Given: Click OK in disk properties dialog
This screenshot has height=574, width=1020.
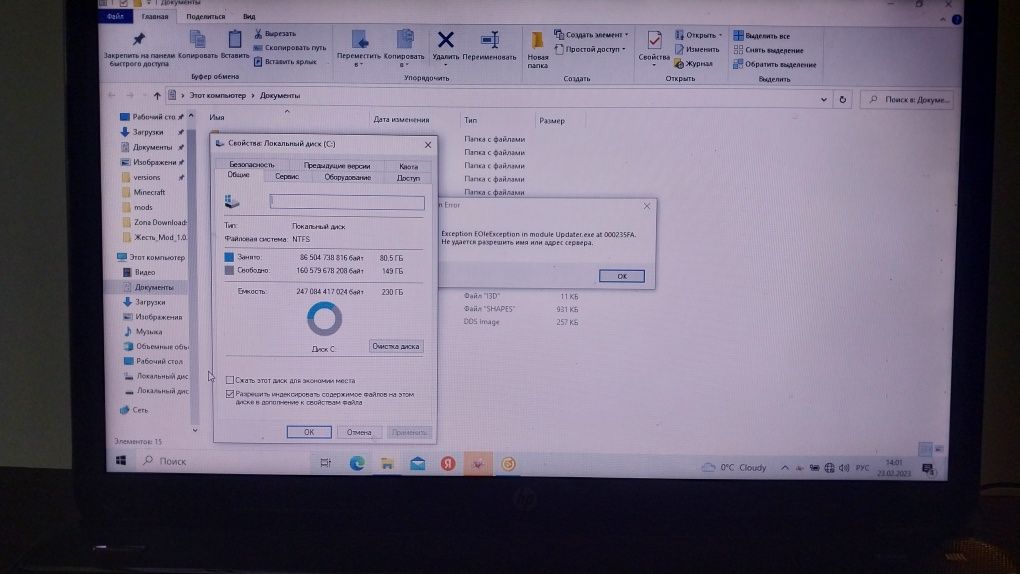Looking at the screenshot, I should point(309,432).
